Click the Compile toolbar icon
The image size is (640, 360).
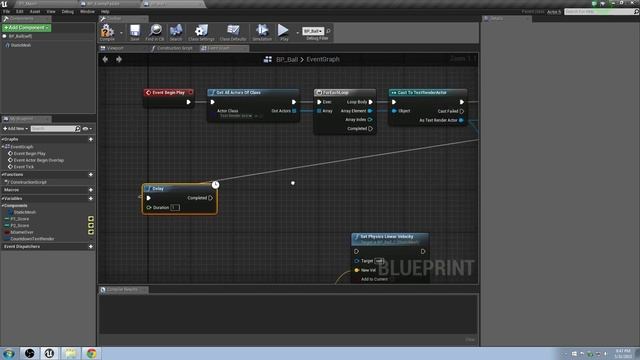107,32
